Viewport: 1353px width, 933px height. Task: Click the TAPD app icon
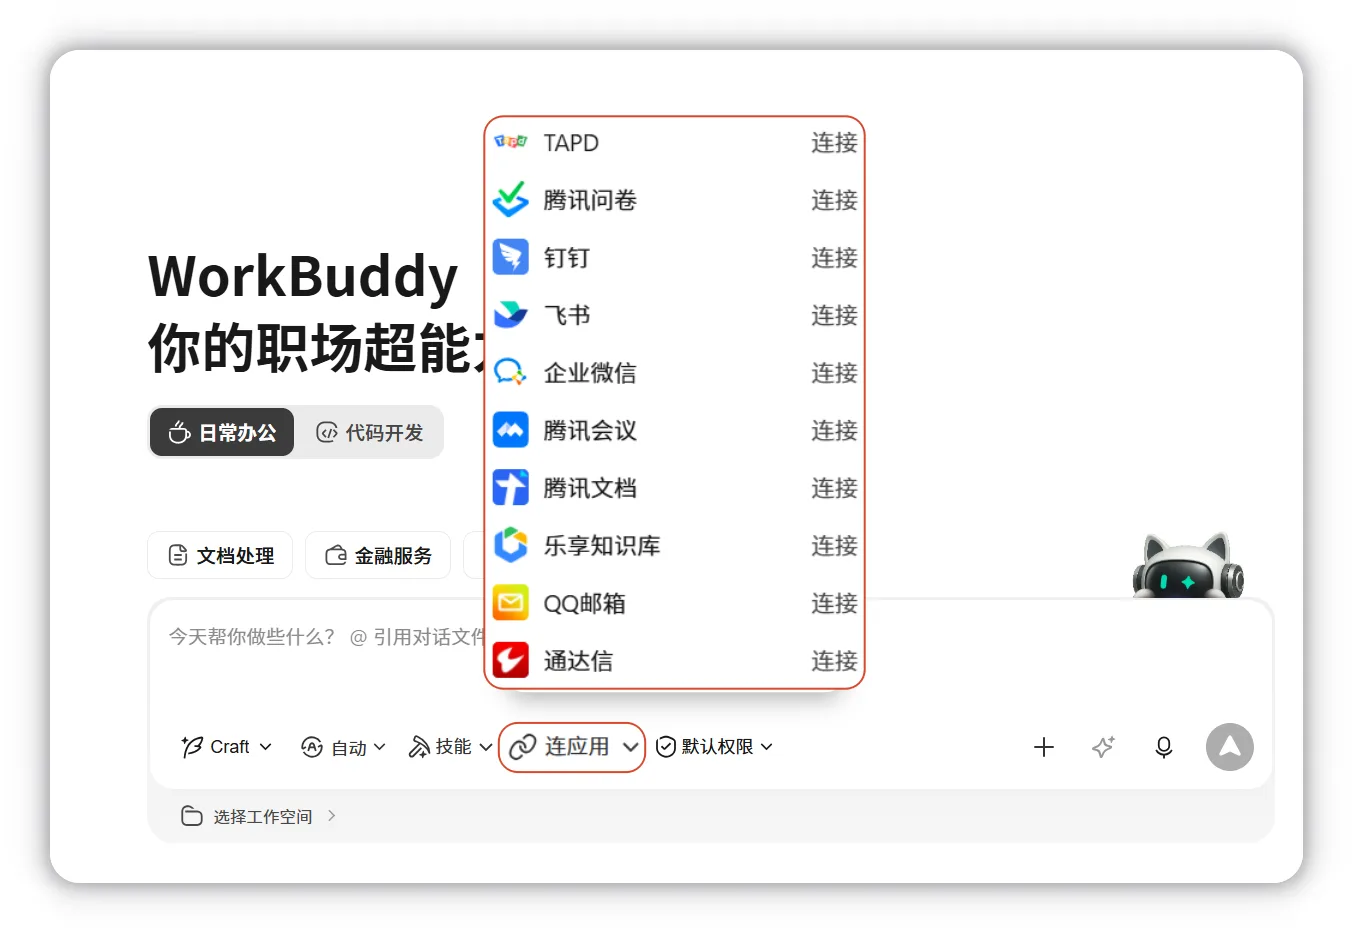[x=510, y=142]
